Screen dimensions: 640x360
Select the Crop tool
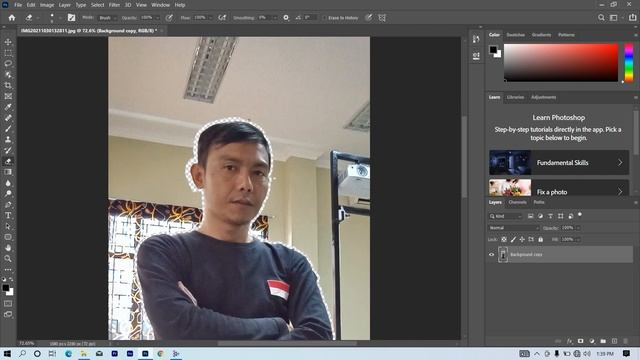[8, 85]
